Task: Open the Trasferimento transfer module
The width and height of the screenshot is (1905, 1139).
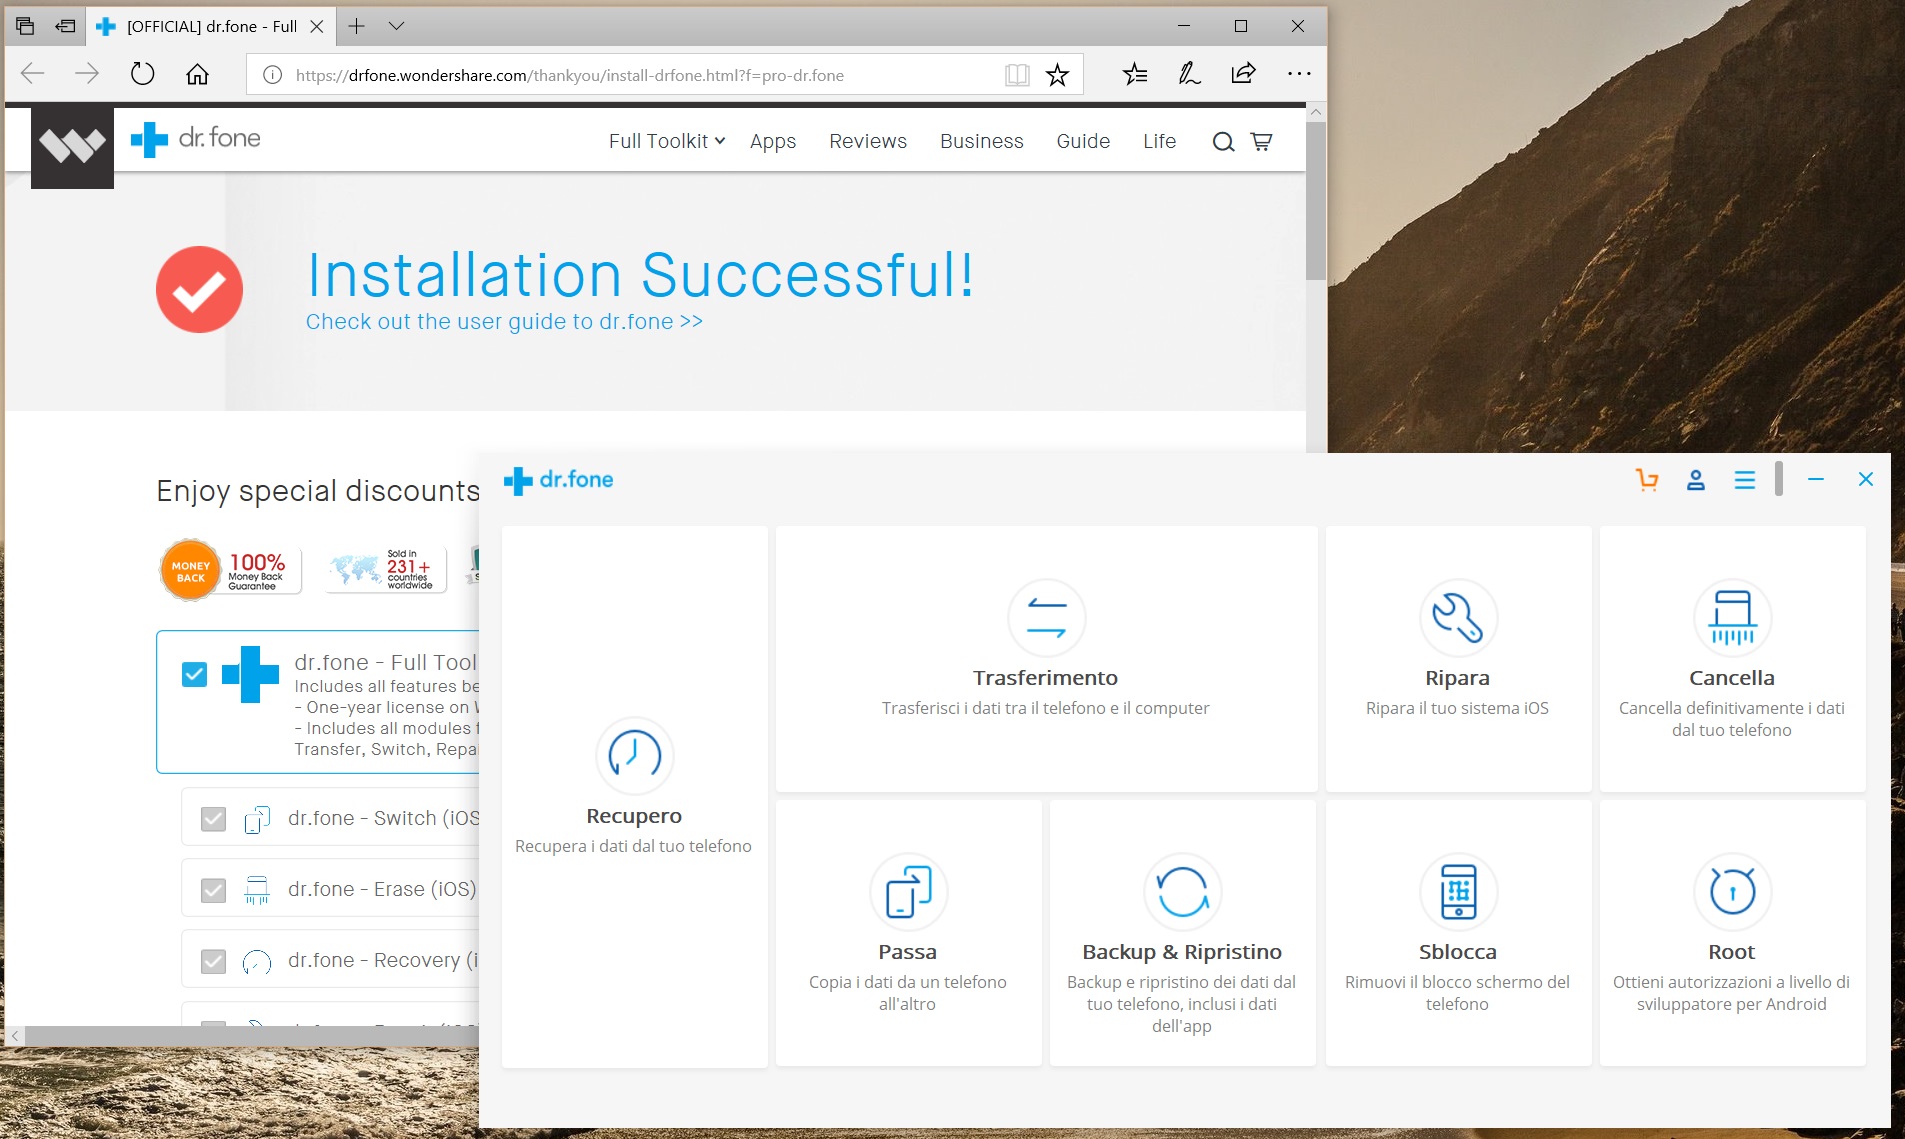Action: click(1046, 659)
